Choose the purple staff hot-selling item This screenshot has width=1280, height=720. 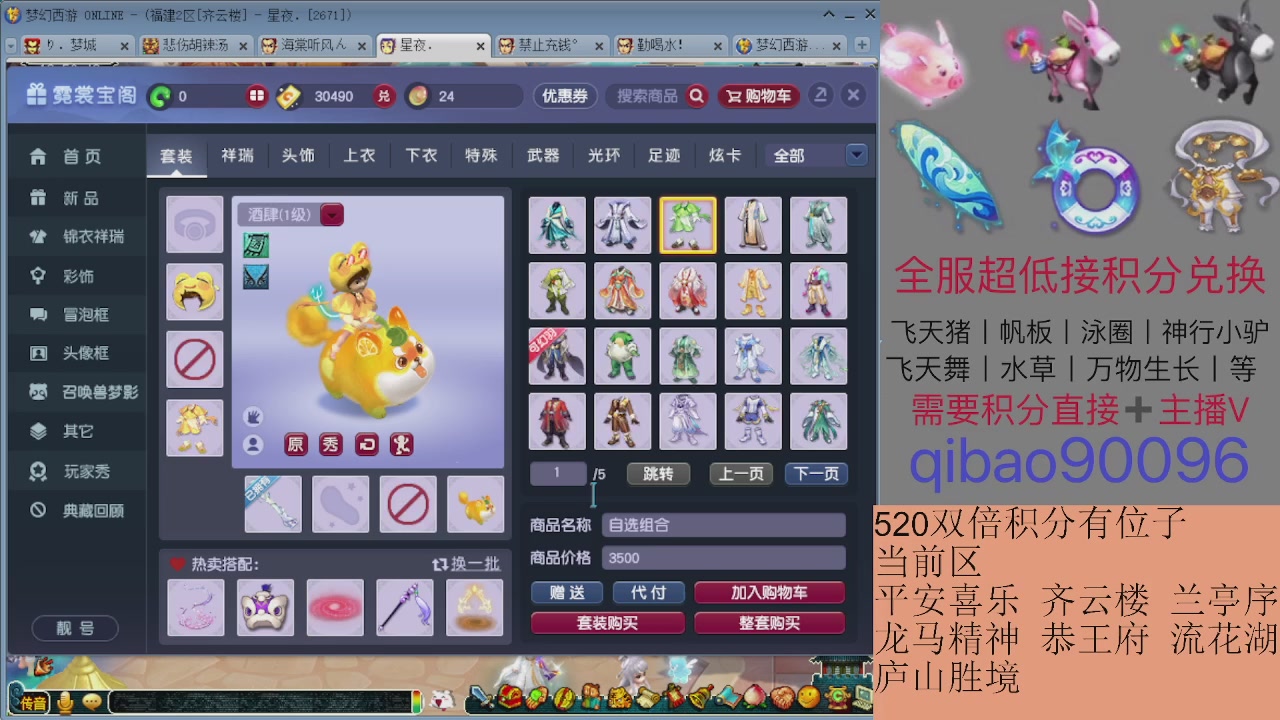[x=405, y=607]
